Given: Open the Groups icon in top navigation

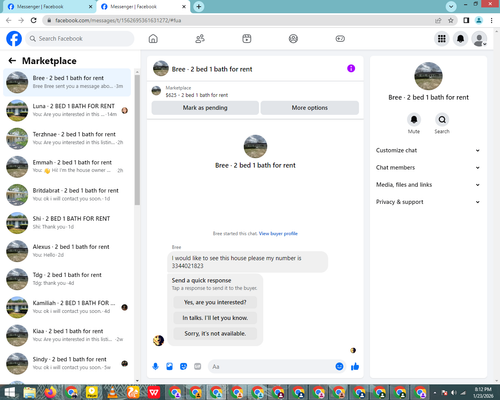Looking at the screenshot, I should click(293, 39).
